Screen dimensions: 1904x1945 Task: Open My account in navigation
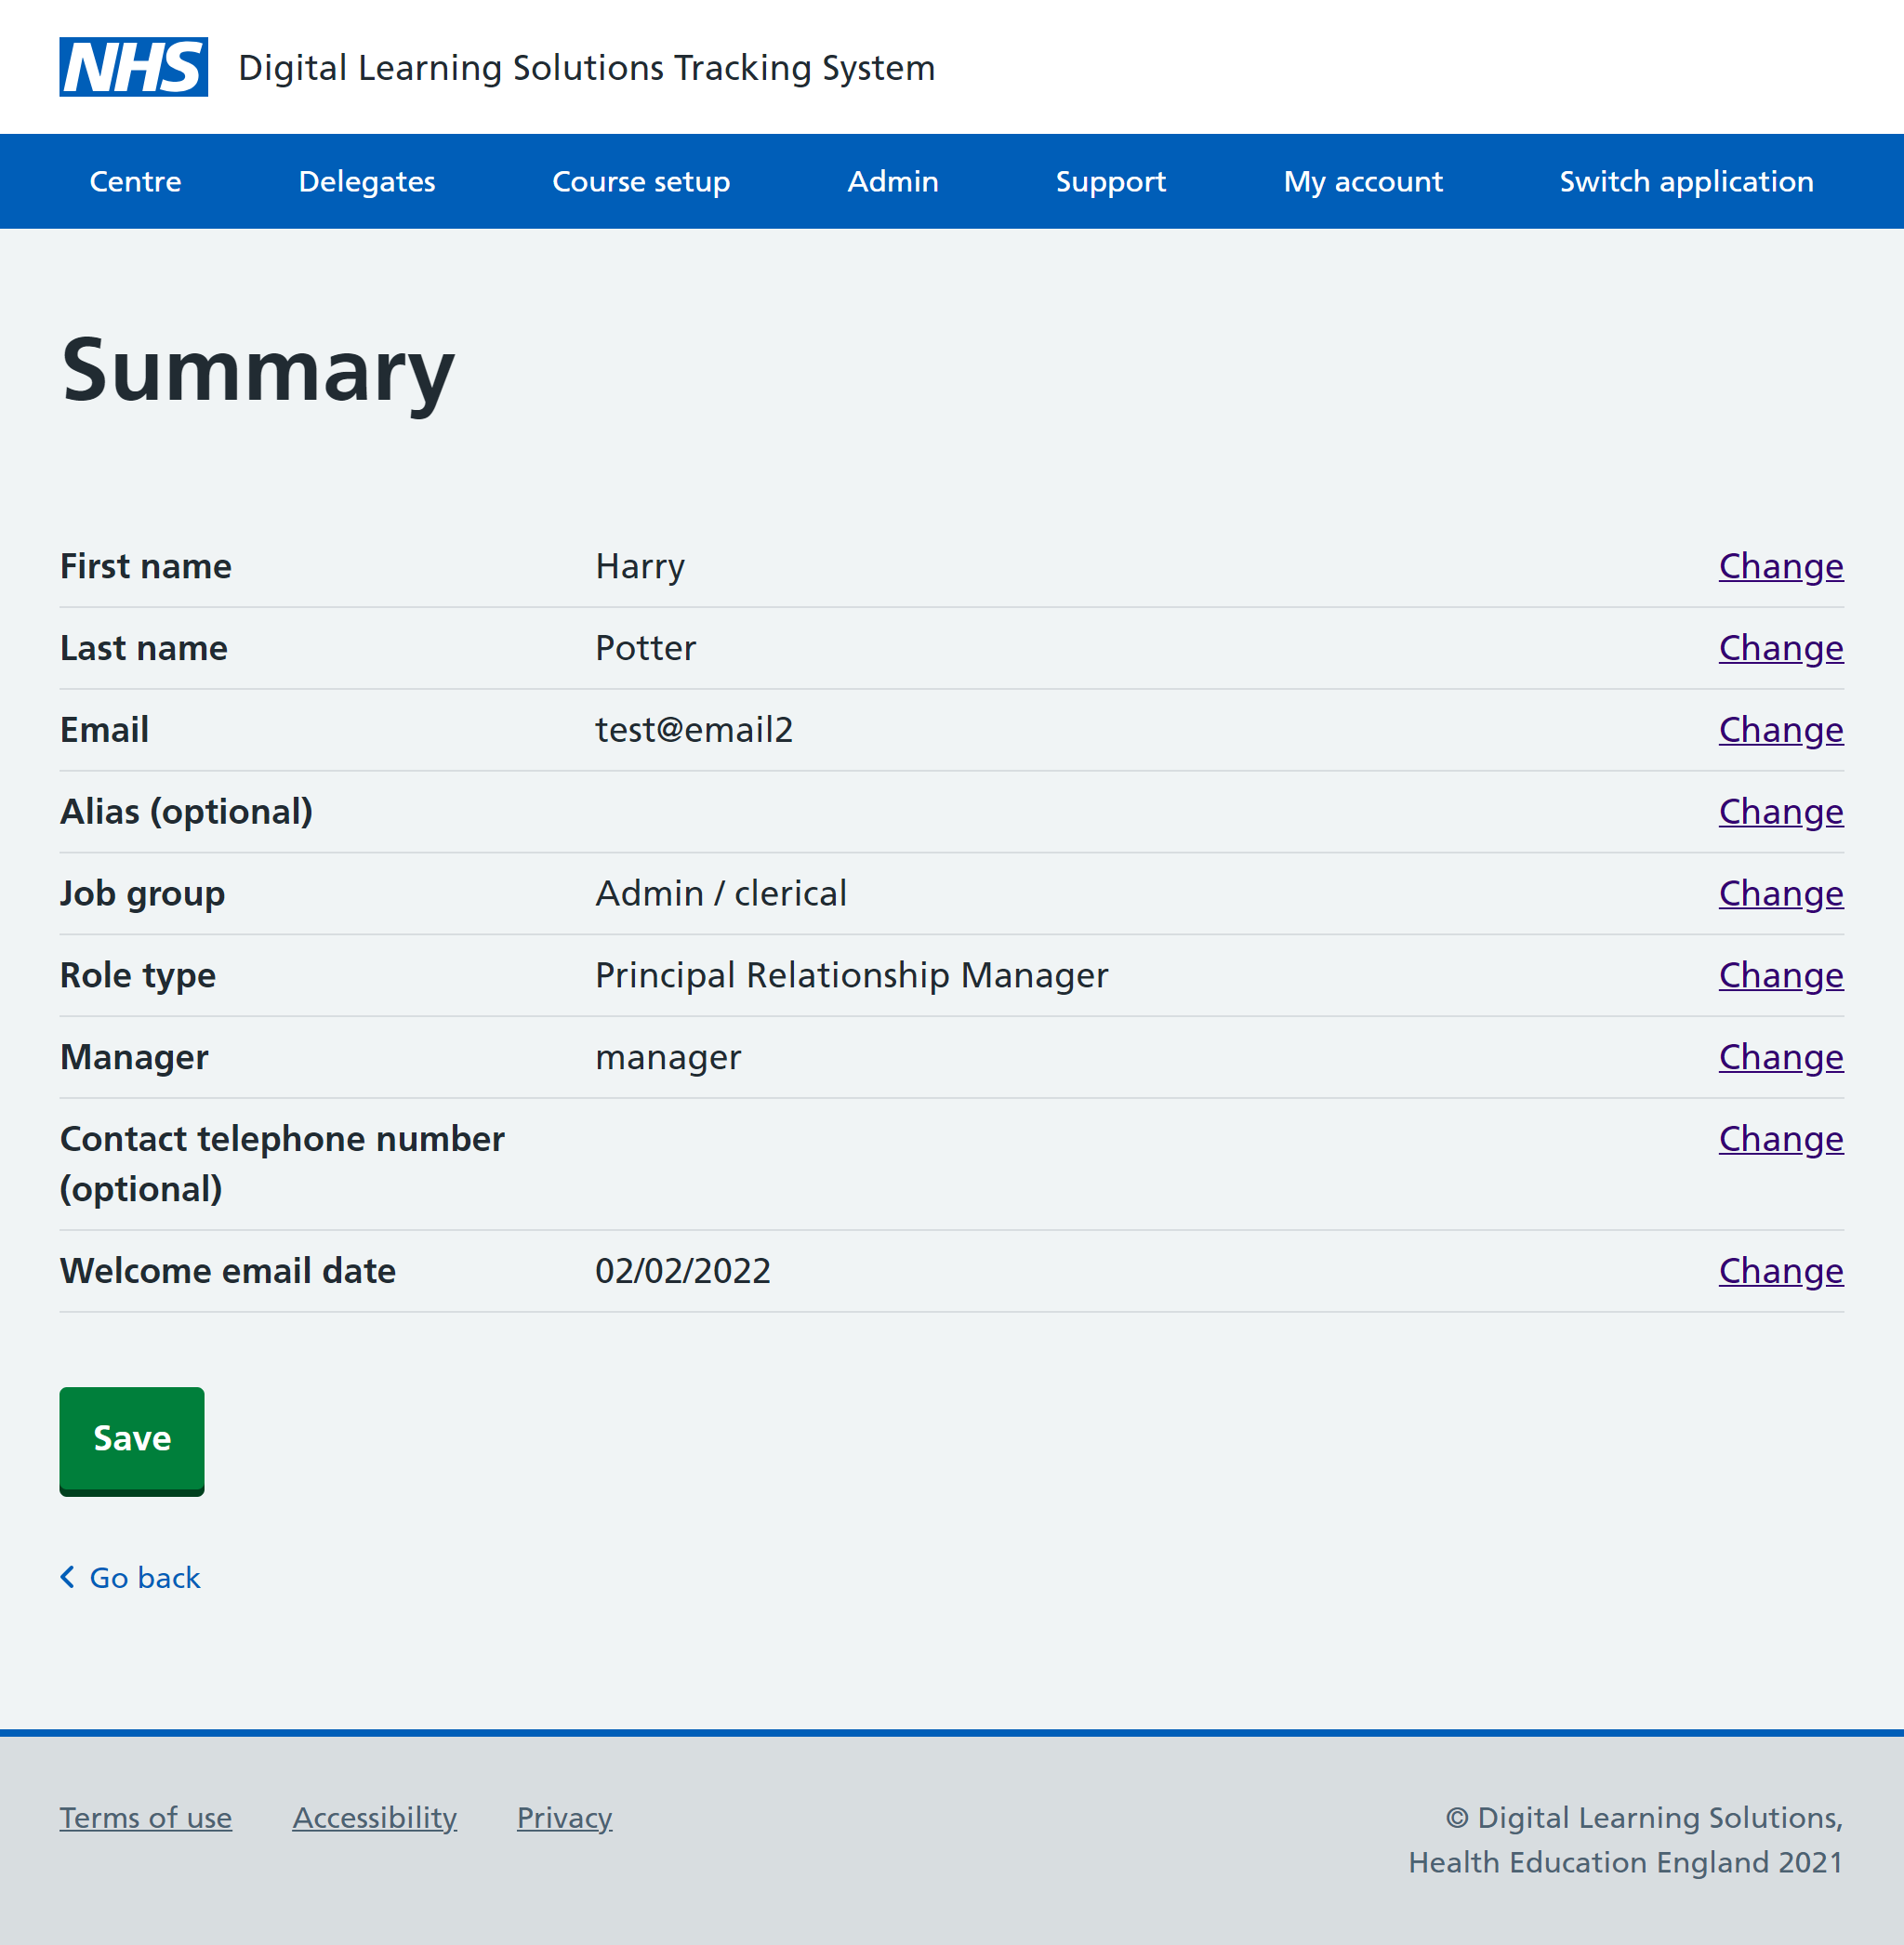(1362, 181)
